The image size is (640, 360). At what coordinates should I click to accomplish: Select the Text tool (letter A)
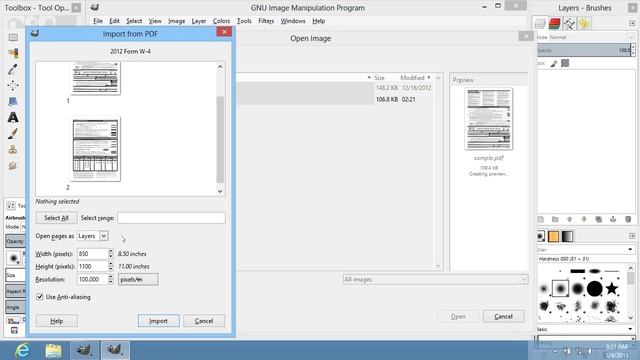(13, 118)
